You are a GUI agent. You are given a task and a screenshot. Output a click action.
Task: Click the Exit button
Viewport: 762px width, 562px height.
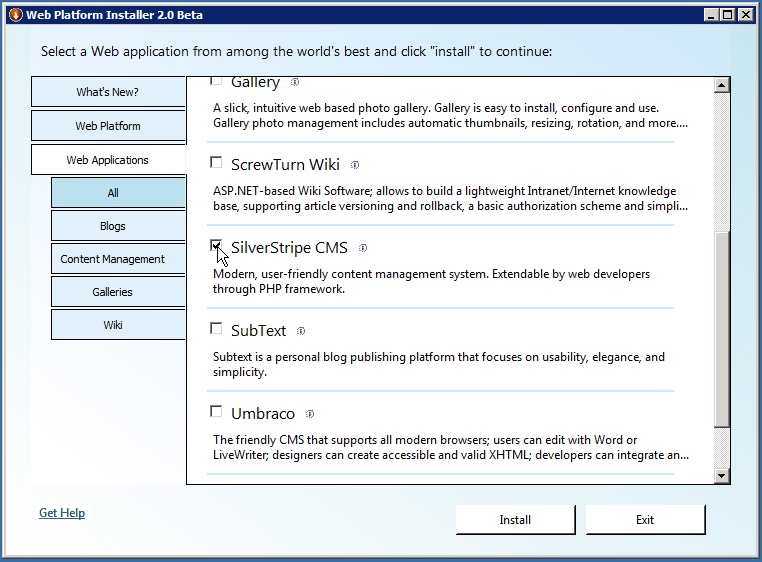coord(645,520)
